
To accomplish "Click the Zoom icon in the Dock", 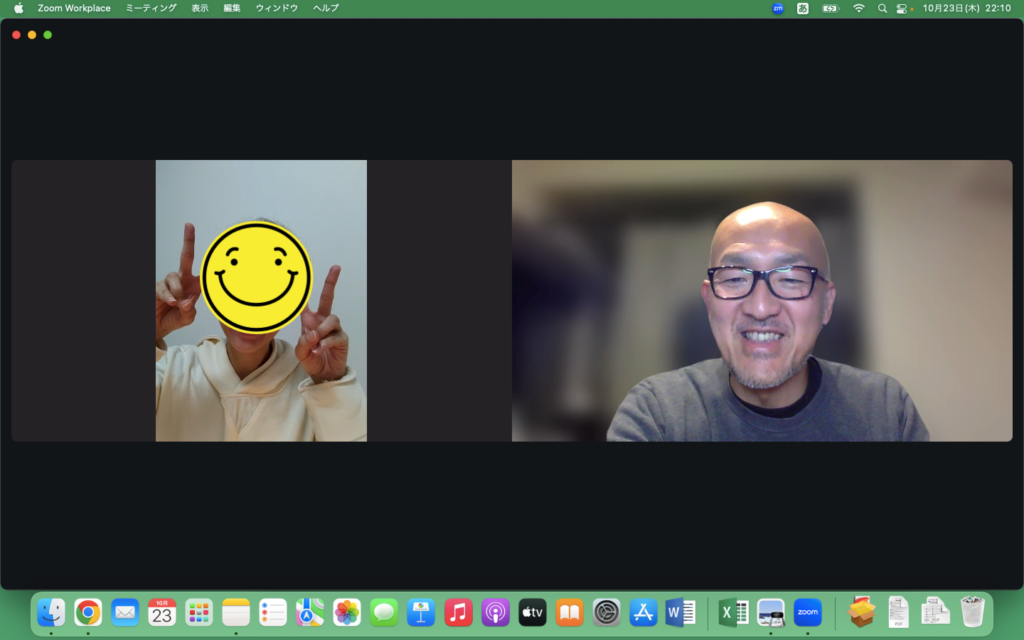I will pyautogui.click(x=807, y=612).
